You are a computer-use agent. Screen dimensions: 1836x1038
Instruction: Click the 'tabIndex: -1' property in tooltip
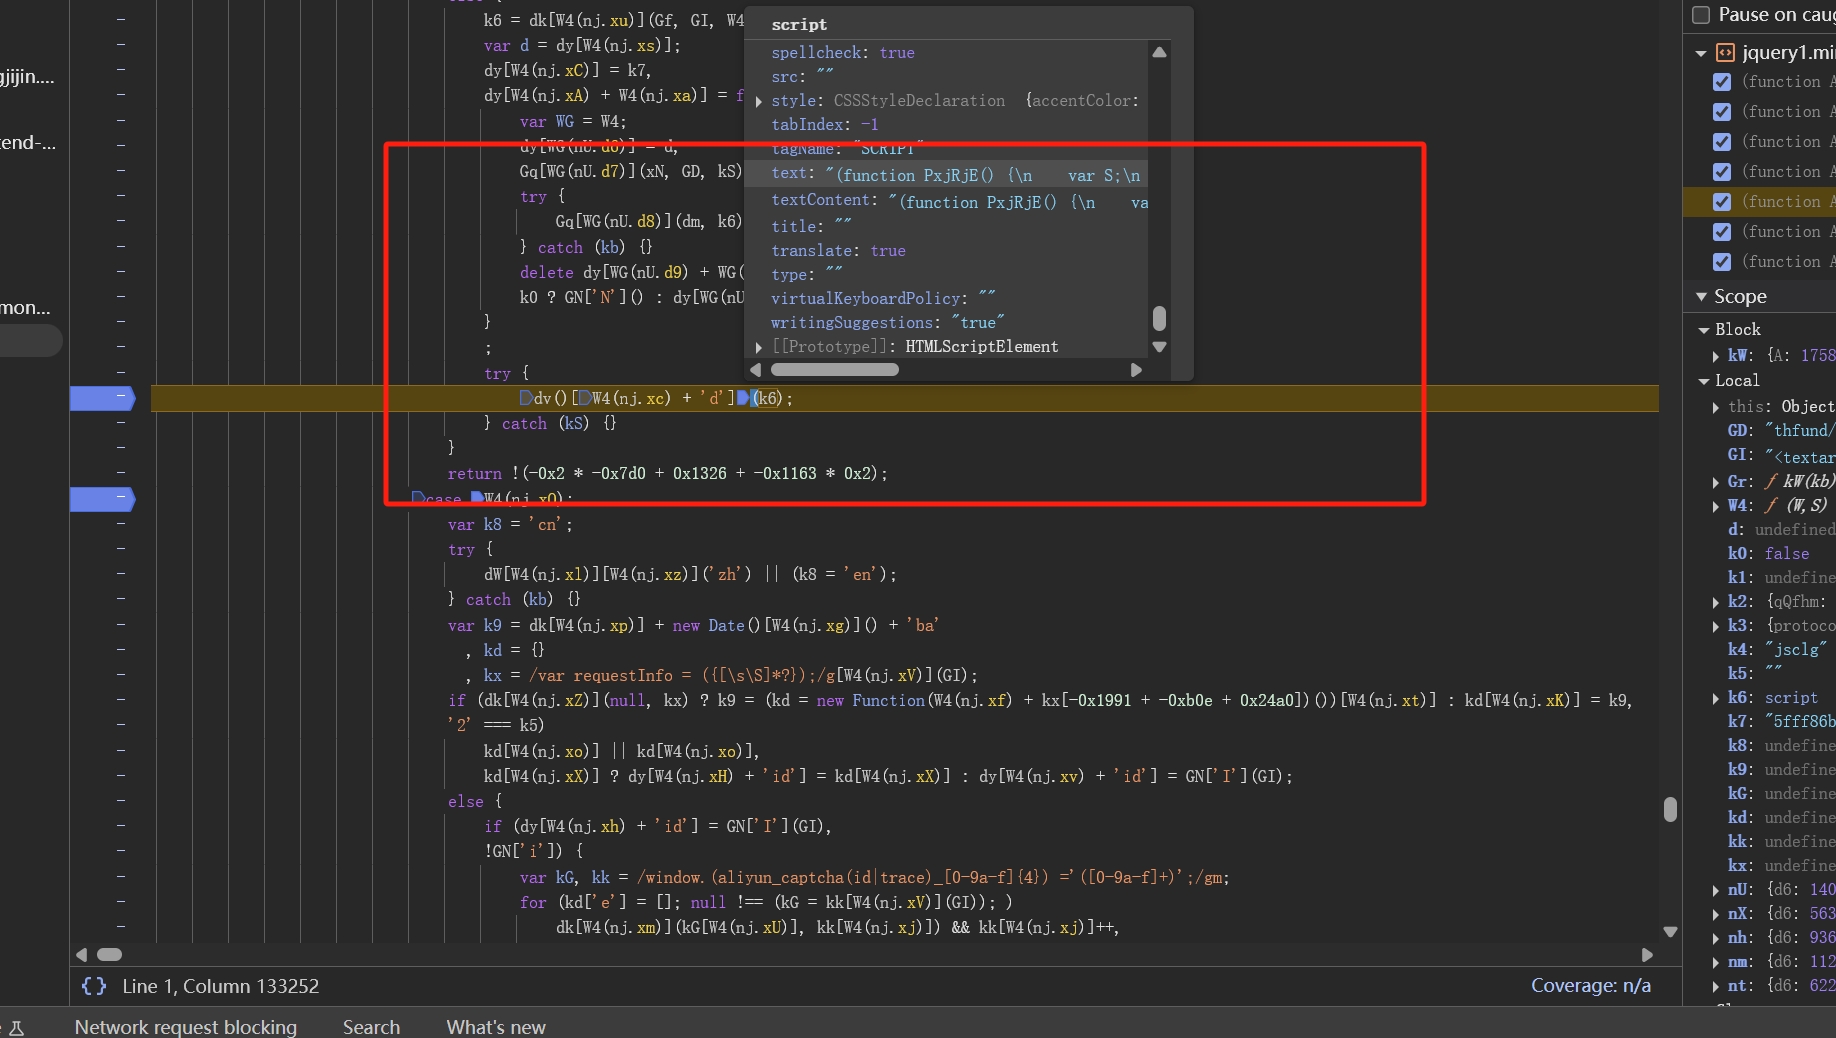[825, 125]
